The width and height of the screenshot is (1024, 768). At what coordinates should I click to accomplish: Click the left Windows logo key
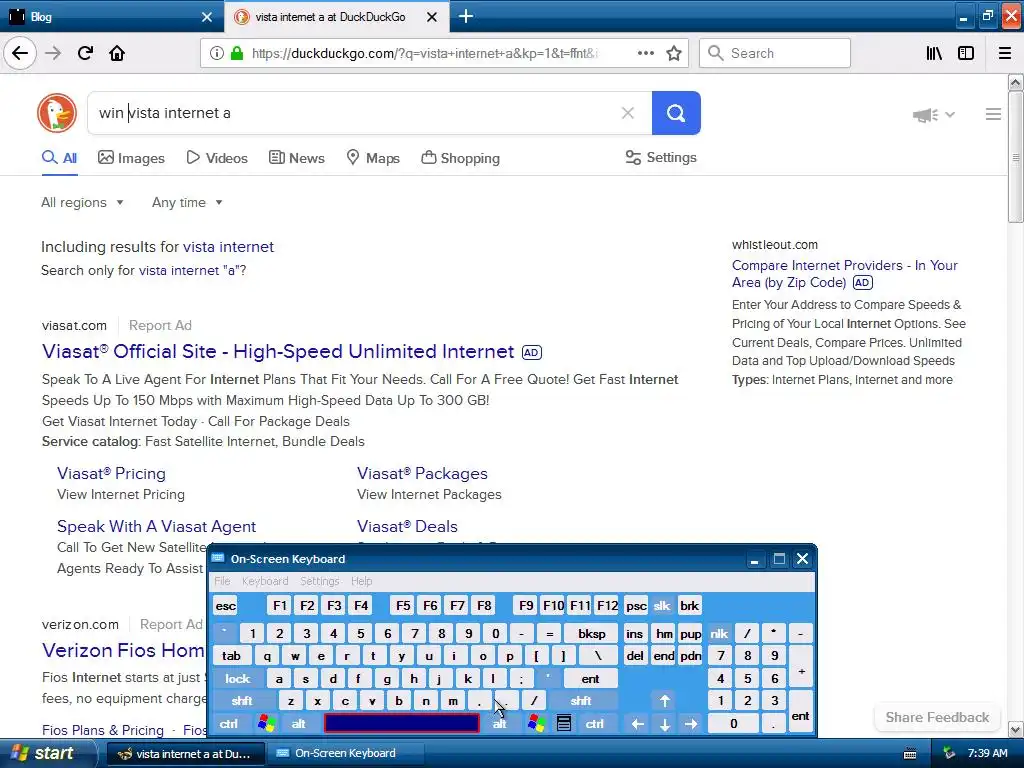pyautogui.click(x=266, y=723)
